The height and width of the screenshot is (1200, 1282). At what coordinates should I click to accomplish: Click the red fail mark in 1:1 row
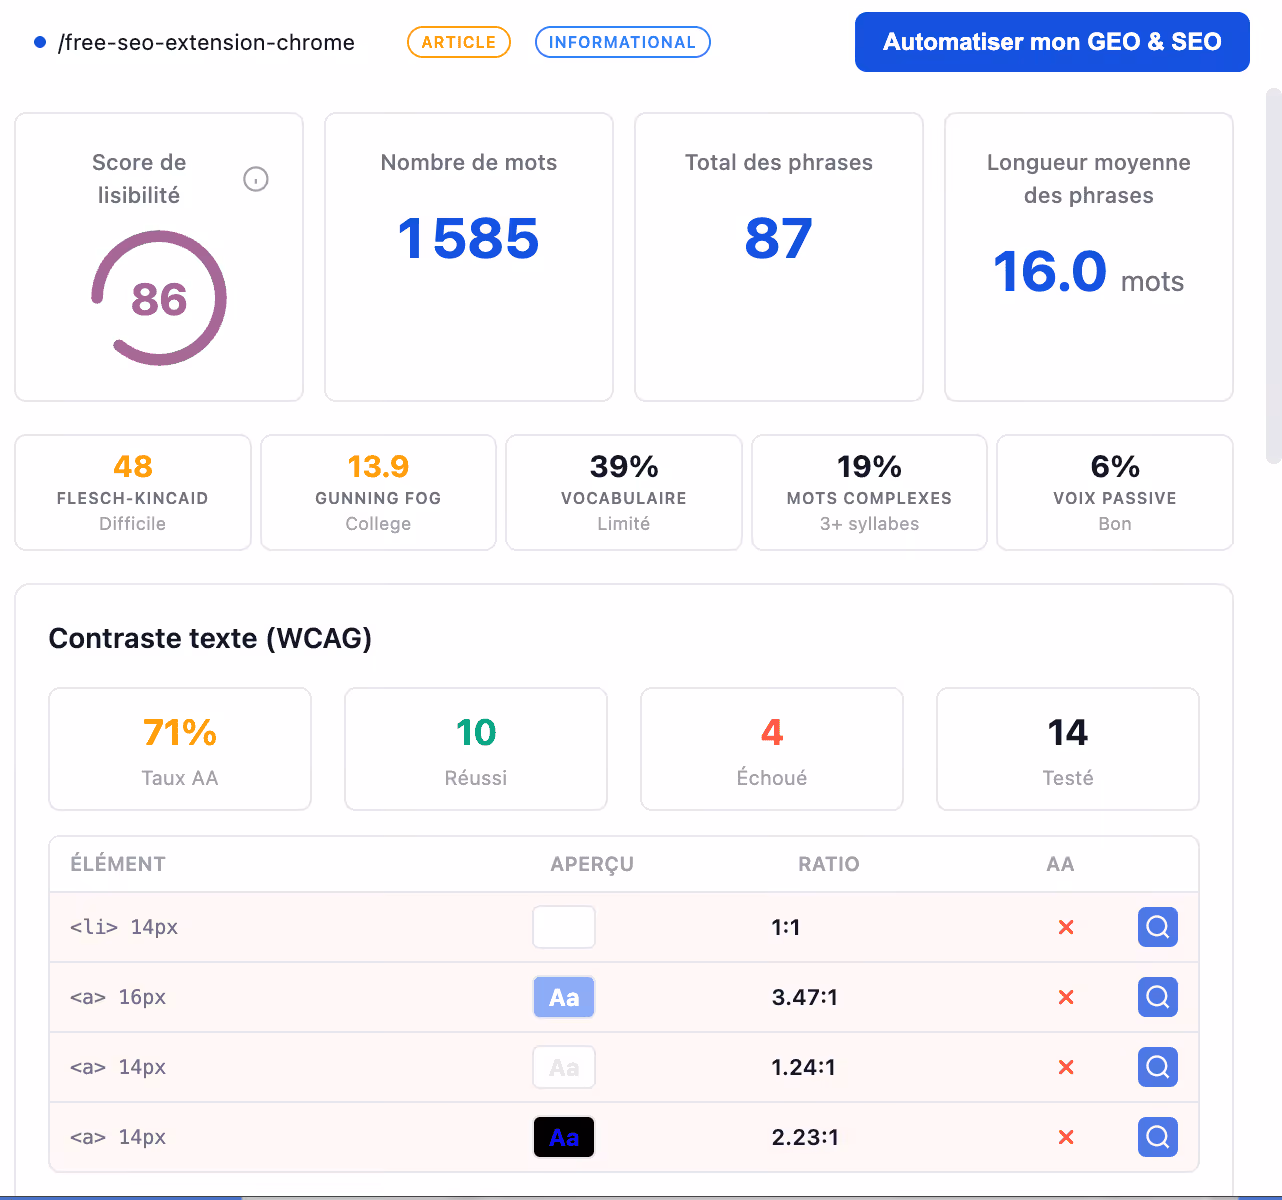(1066, 927)
